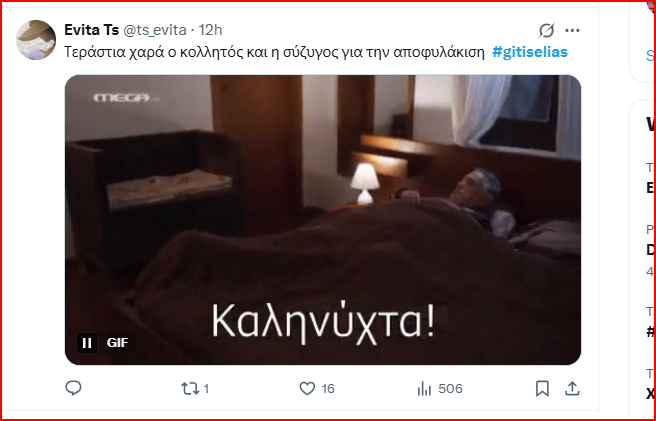656x421 pixels.
Task: Share the tweet via upload arrow icon
Action: coord(572,389)
